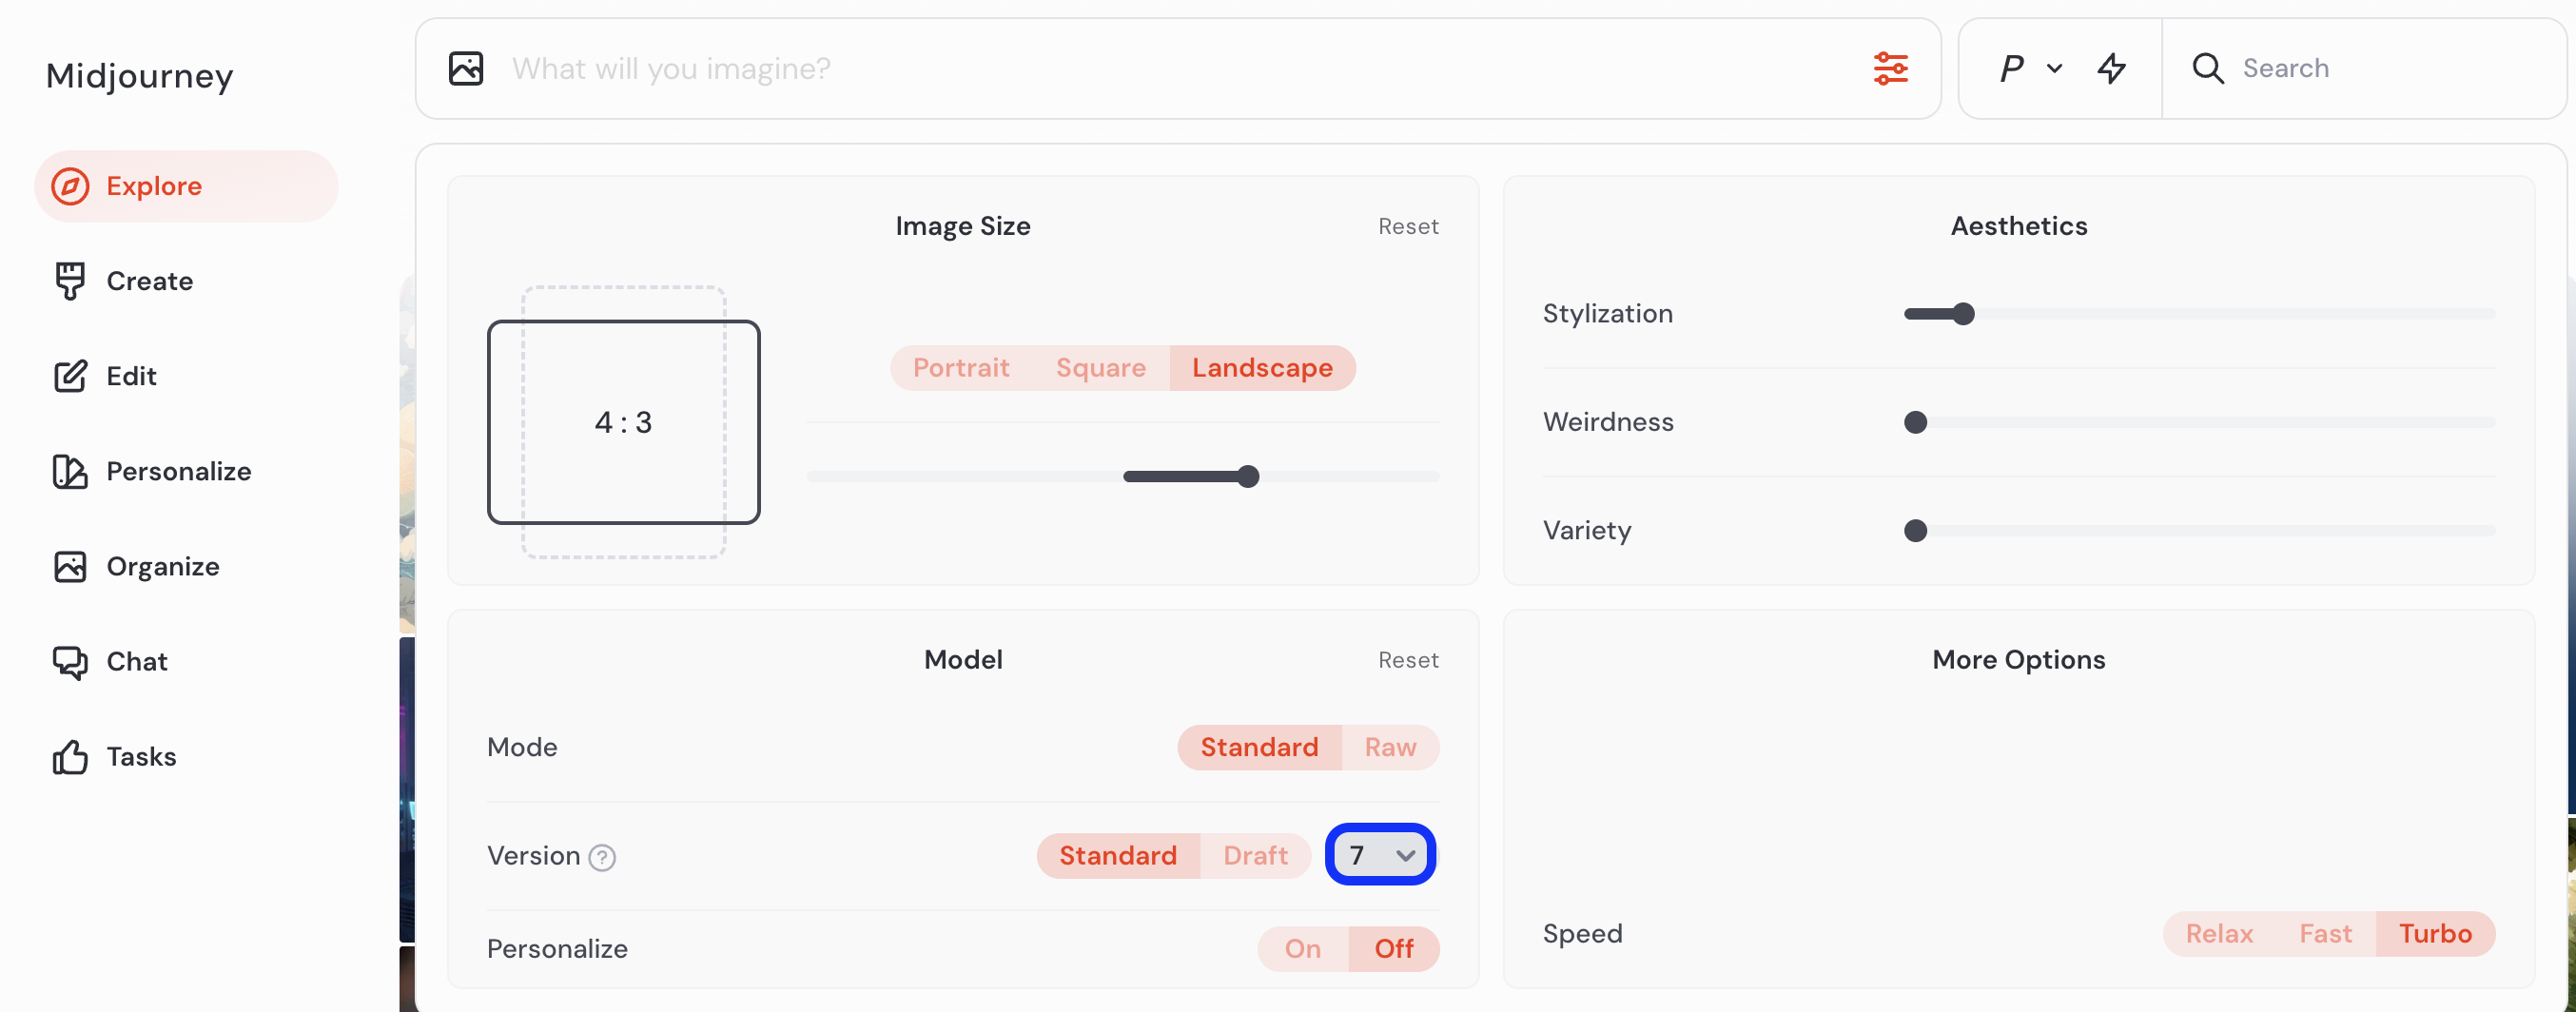Set speed to Relax
This screenshot has width=2576, height=1012.
[x=2218, y=933]
